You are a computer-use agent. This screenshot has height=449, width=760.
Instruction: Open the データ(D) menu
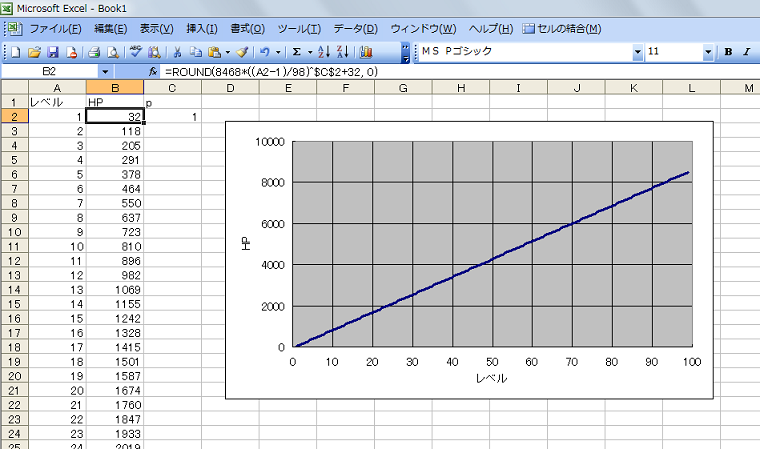point(355,29)
